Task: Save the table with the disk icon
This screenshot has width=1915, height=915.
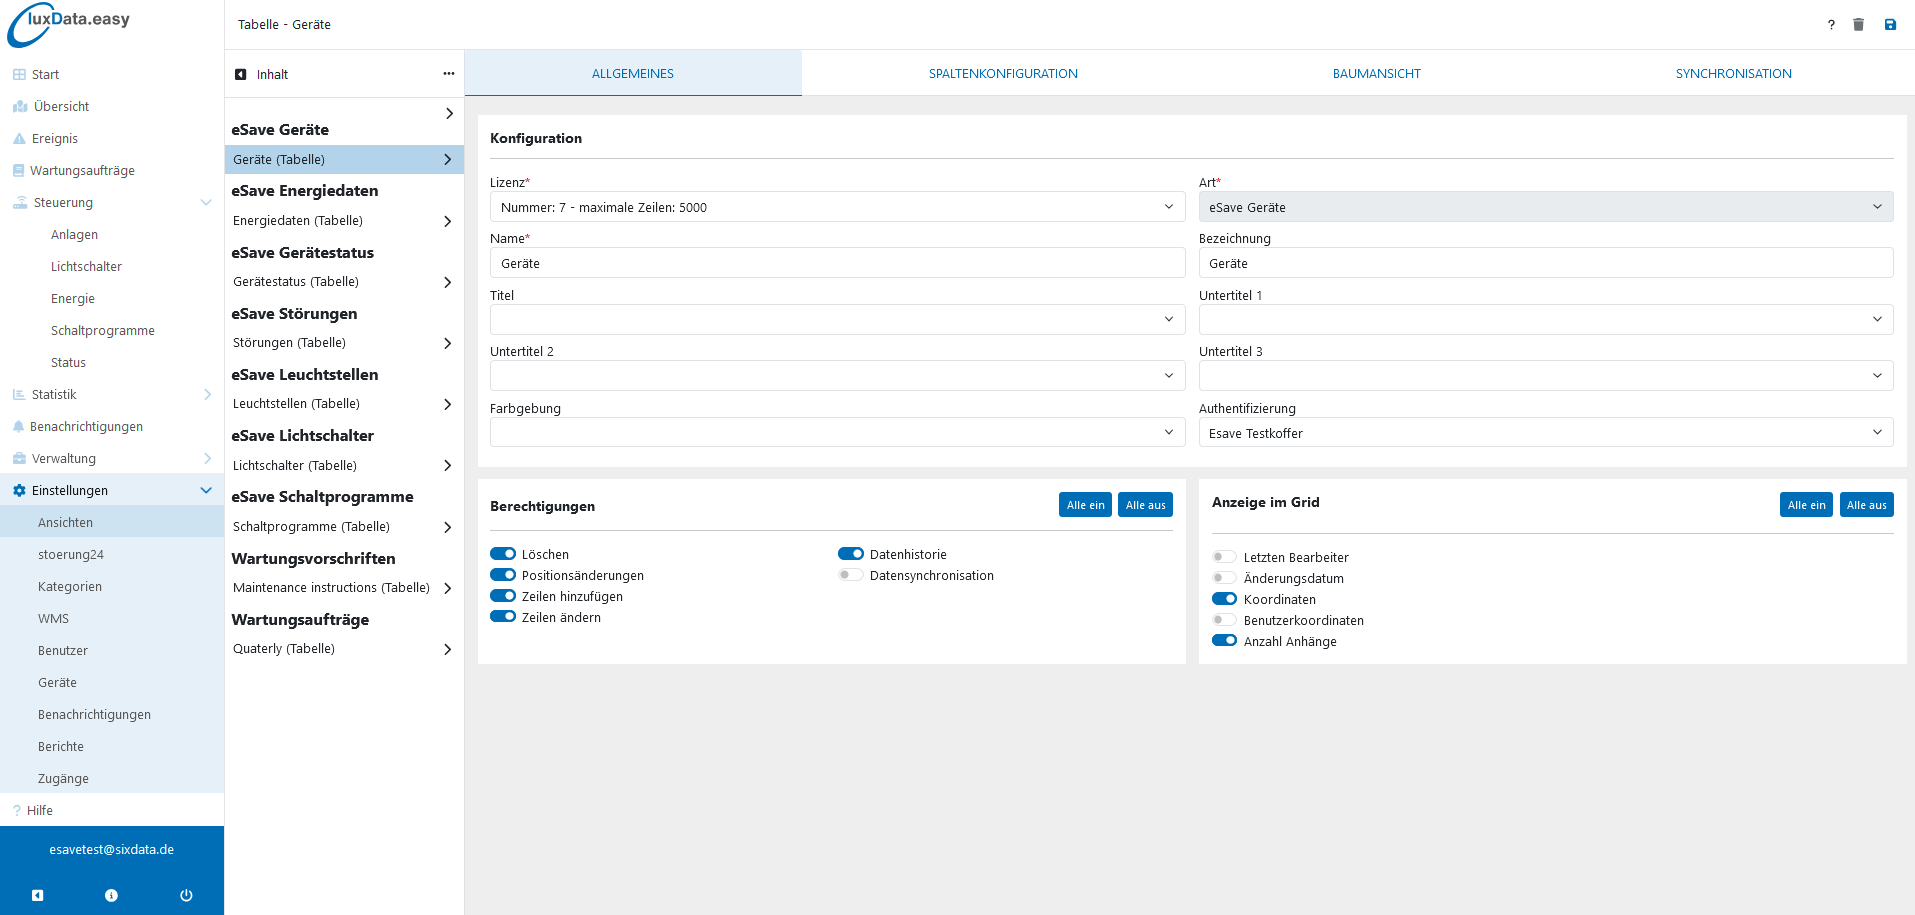Action: tap(1890, 25)
